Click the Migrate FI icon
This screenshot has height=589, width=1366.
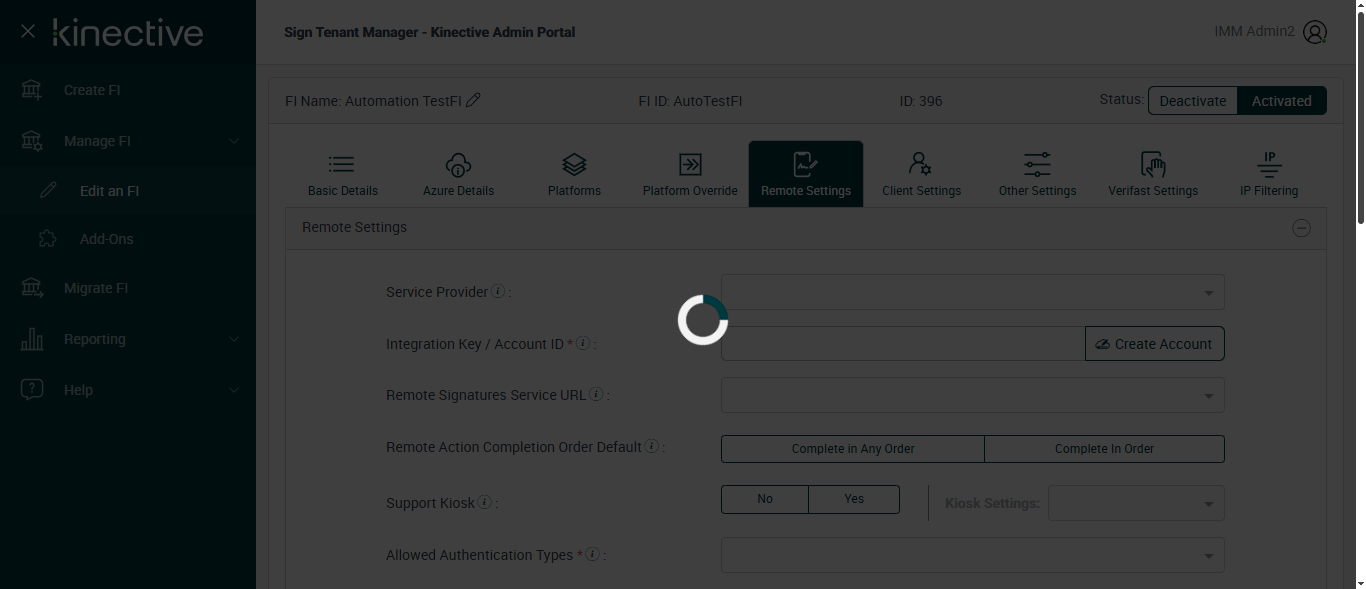32,288
